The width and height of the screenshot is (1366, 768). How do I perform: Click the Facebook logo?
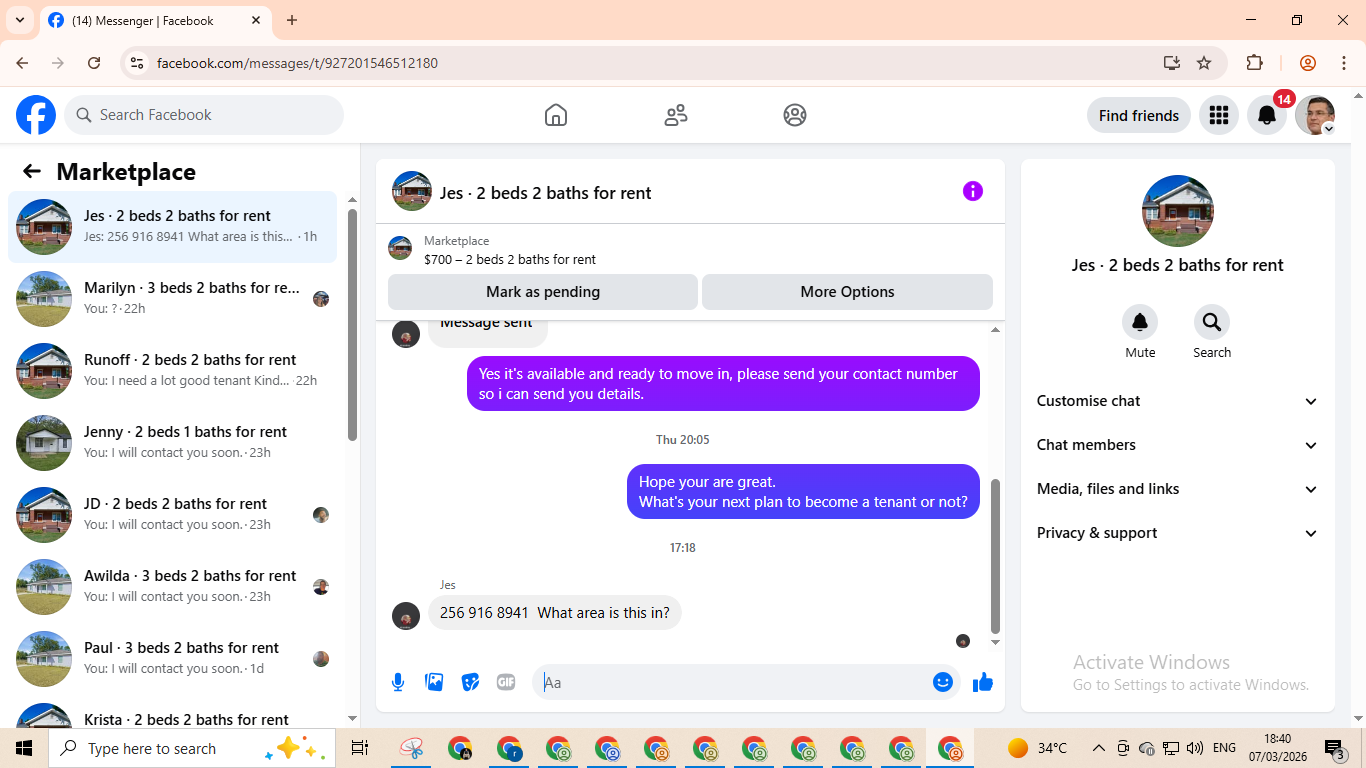click(36, 115)
